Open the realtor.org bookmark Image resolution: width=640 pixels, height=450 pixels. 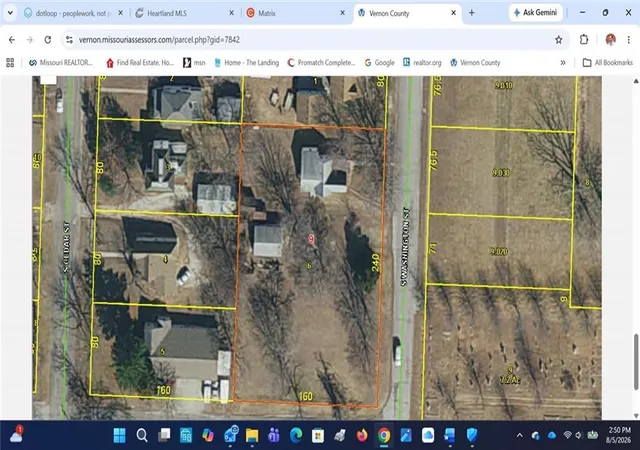click(x=422, y=62)
